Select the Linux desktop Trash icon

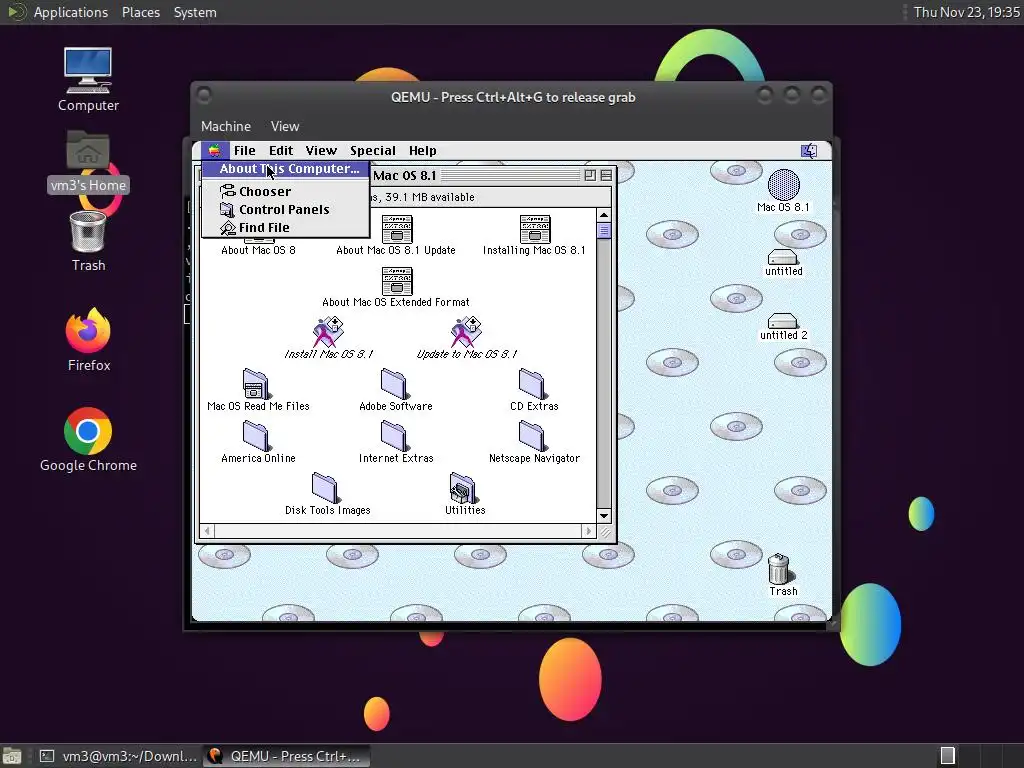88,241
